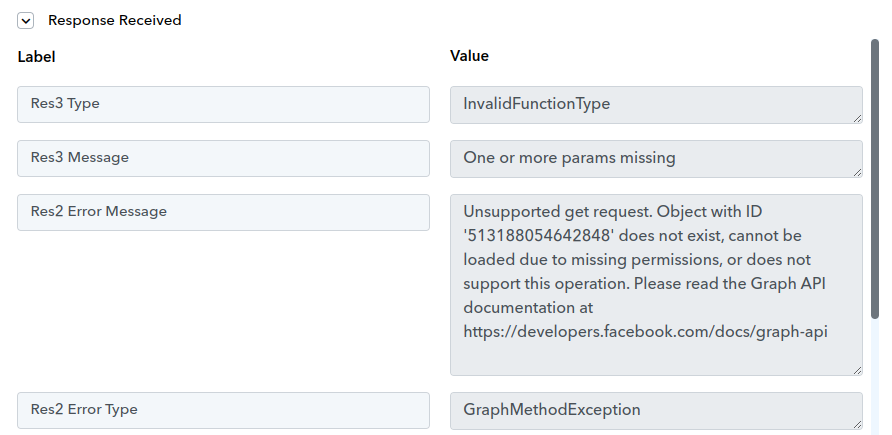Click inside the Unsupported get request text area
This screenshot has height=435, width=892.
point(656,285)
